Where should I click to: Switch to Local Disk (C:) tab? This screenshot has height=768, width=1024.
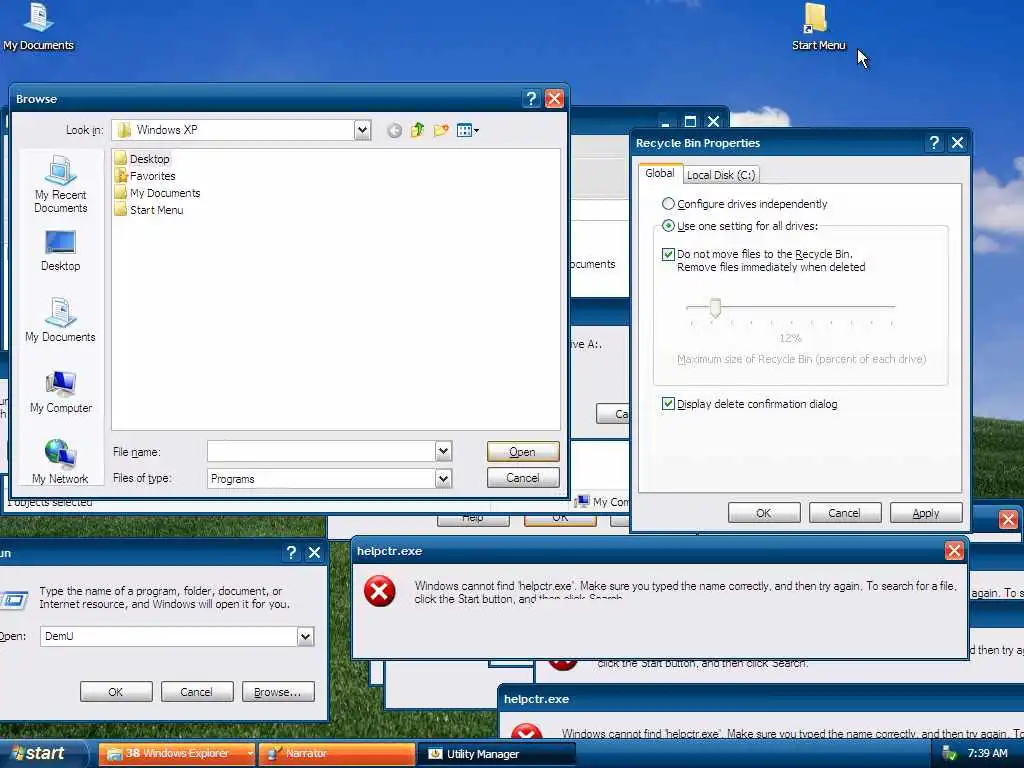click(721, 175)
